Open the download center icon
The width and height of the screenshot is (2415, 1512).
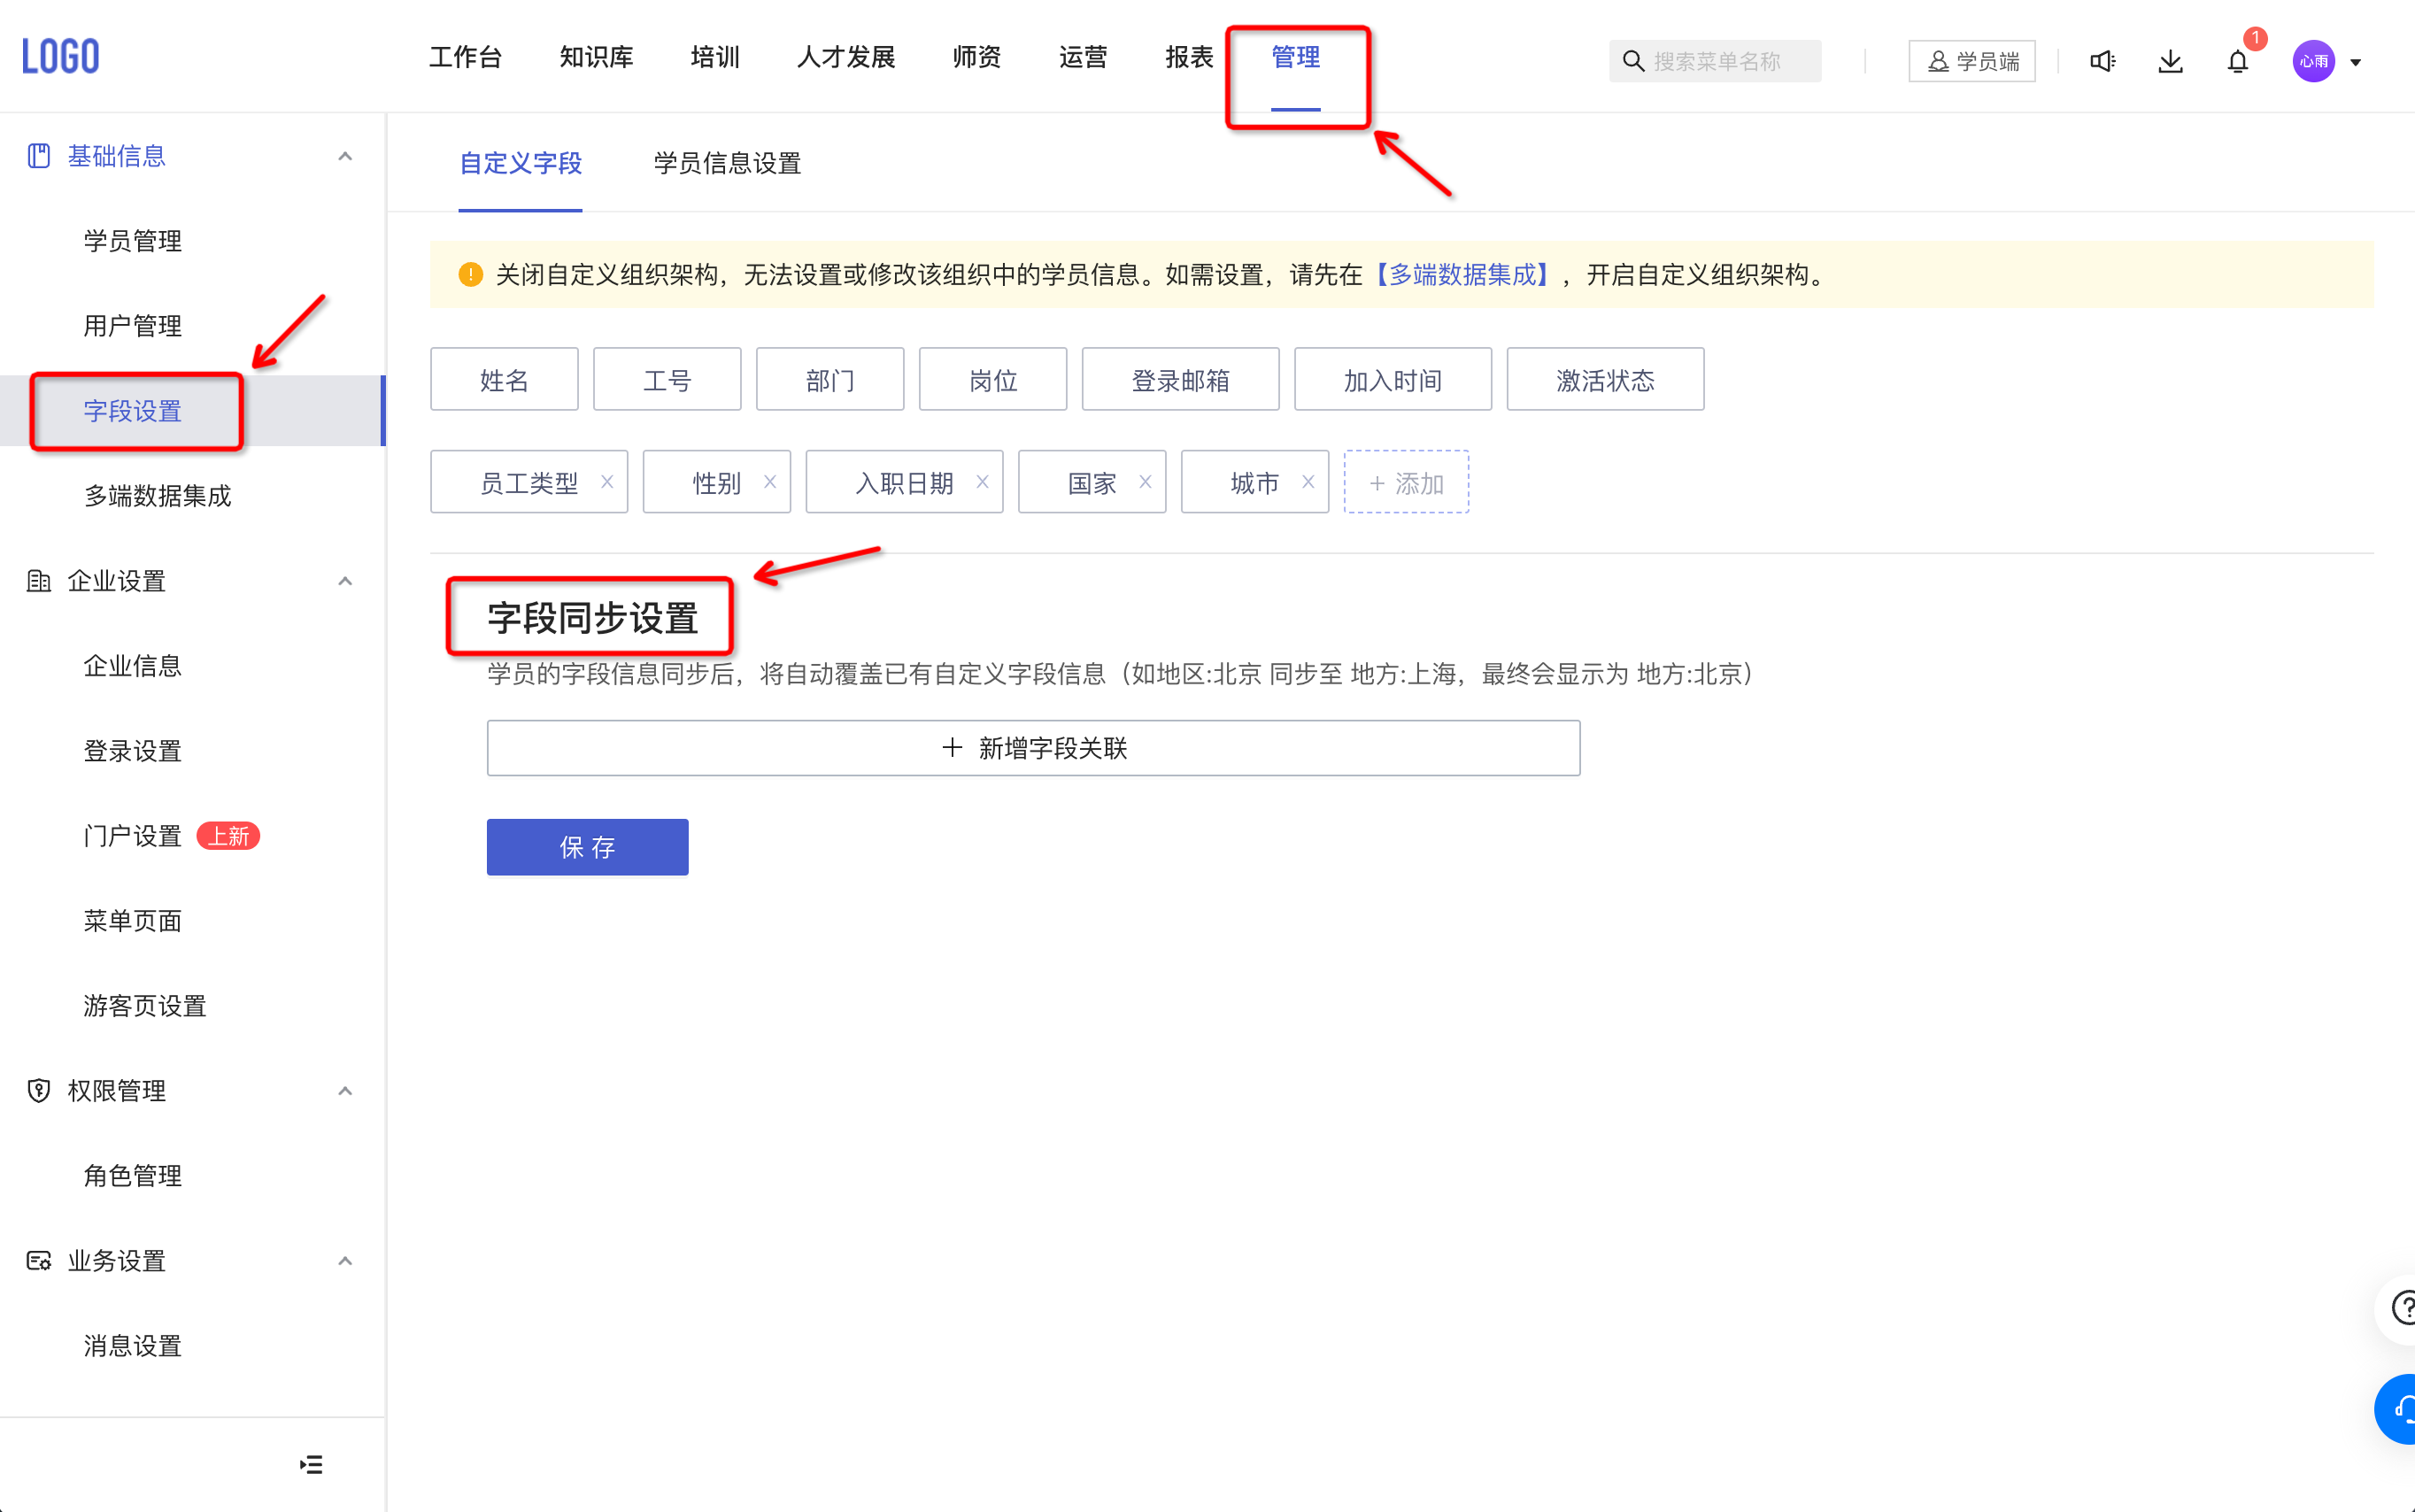[x=2170, y=61]
